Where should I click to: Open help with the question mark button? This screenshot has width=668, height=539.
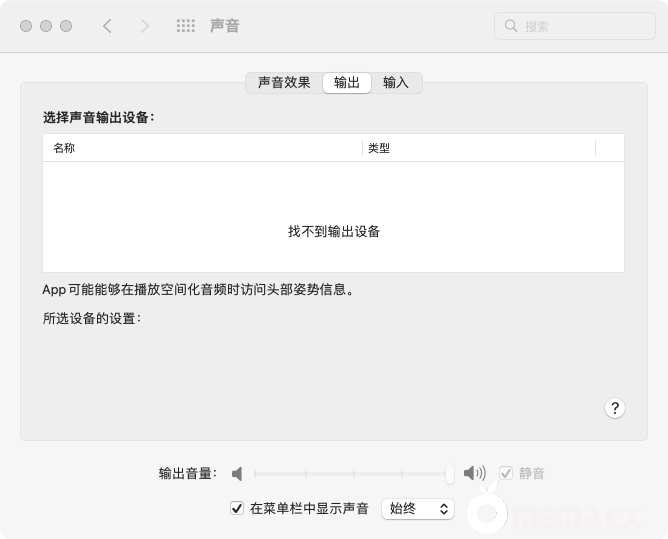(x=615, y=408)
